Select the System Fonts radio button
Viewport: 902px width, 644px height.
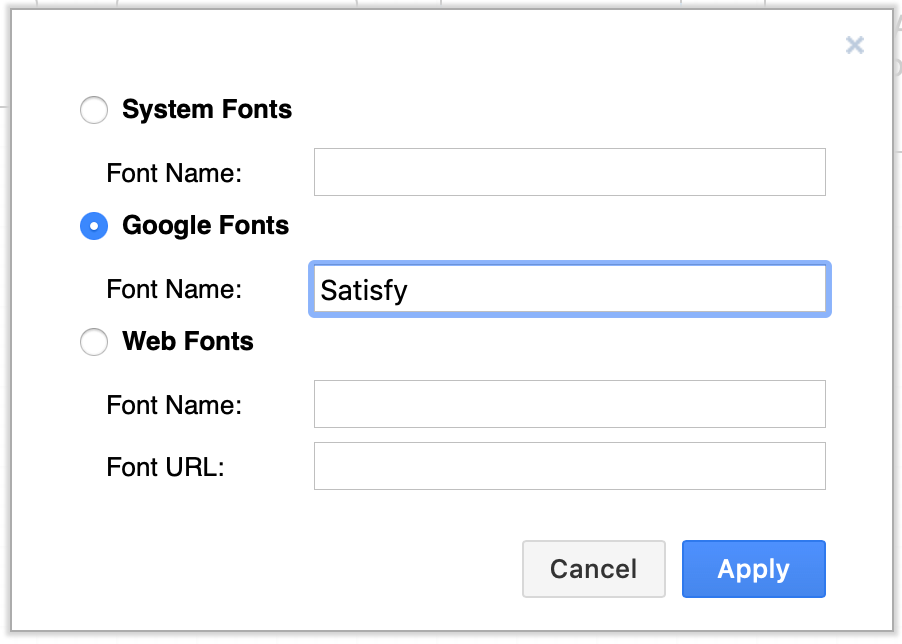(93, 110)
